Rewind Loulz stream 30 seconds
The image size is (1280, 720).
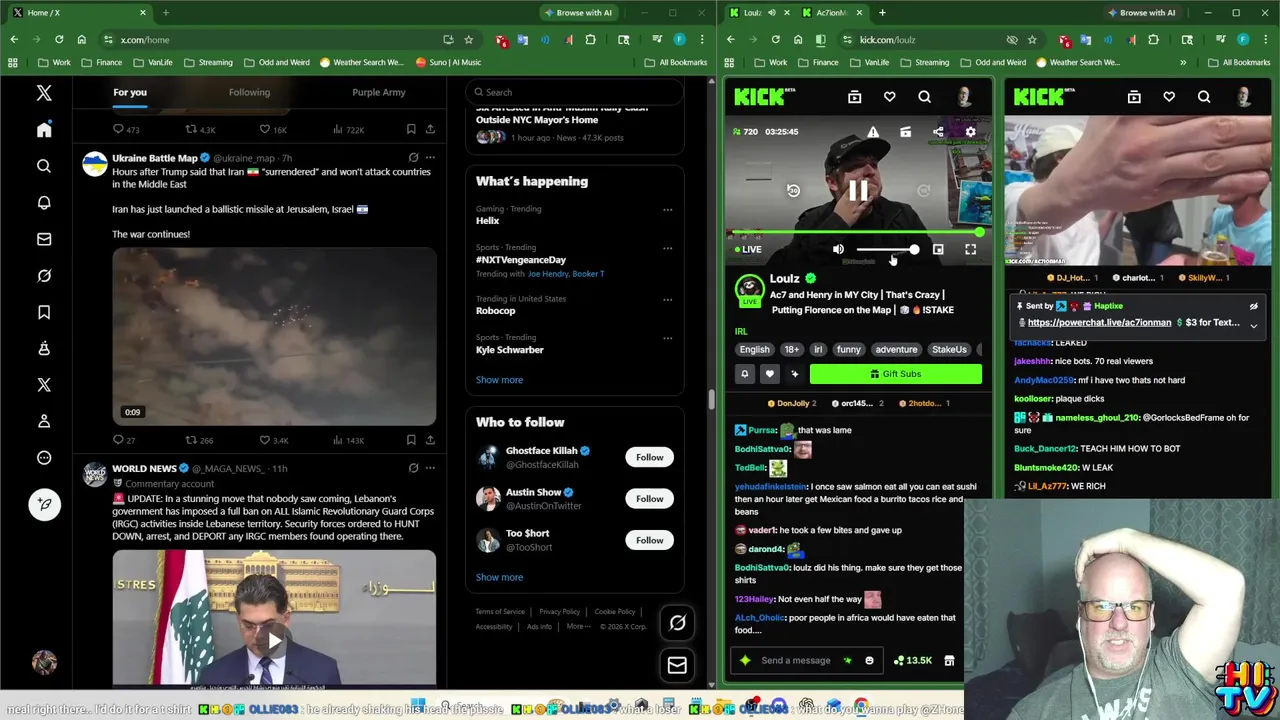[x=793, y=191]
